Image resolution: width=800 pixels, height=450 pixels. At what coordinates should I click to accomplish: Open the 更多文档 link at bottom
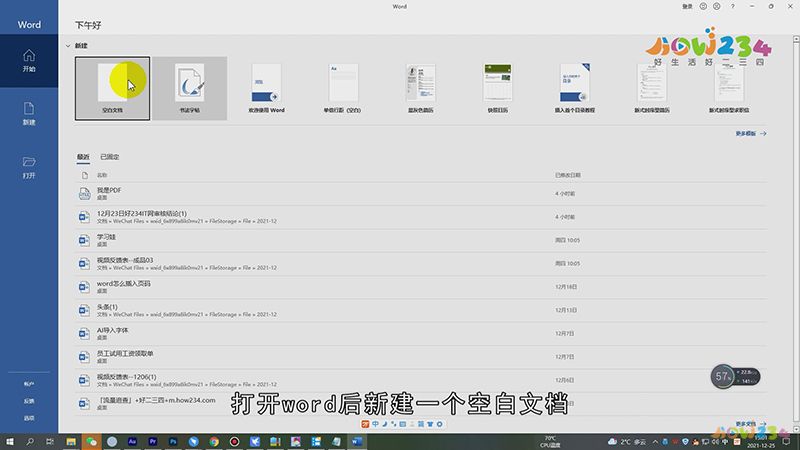(x=751, y=424)
